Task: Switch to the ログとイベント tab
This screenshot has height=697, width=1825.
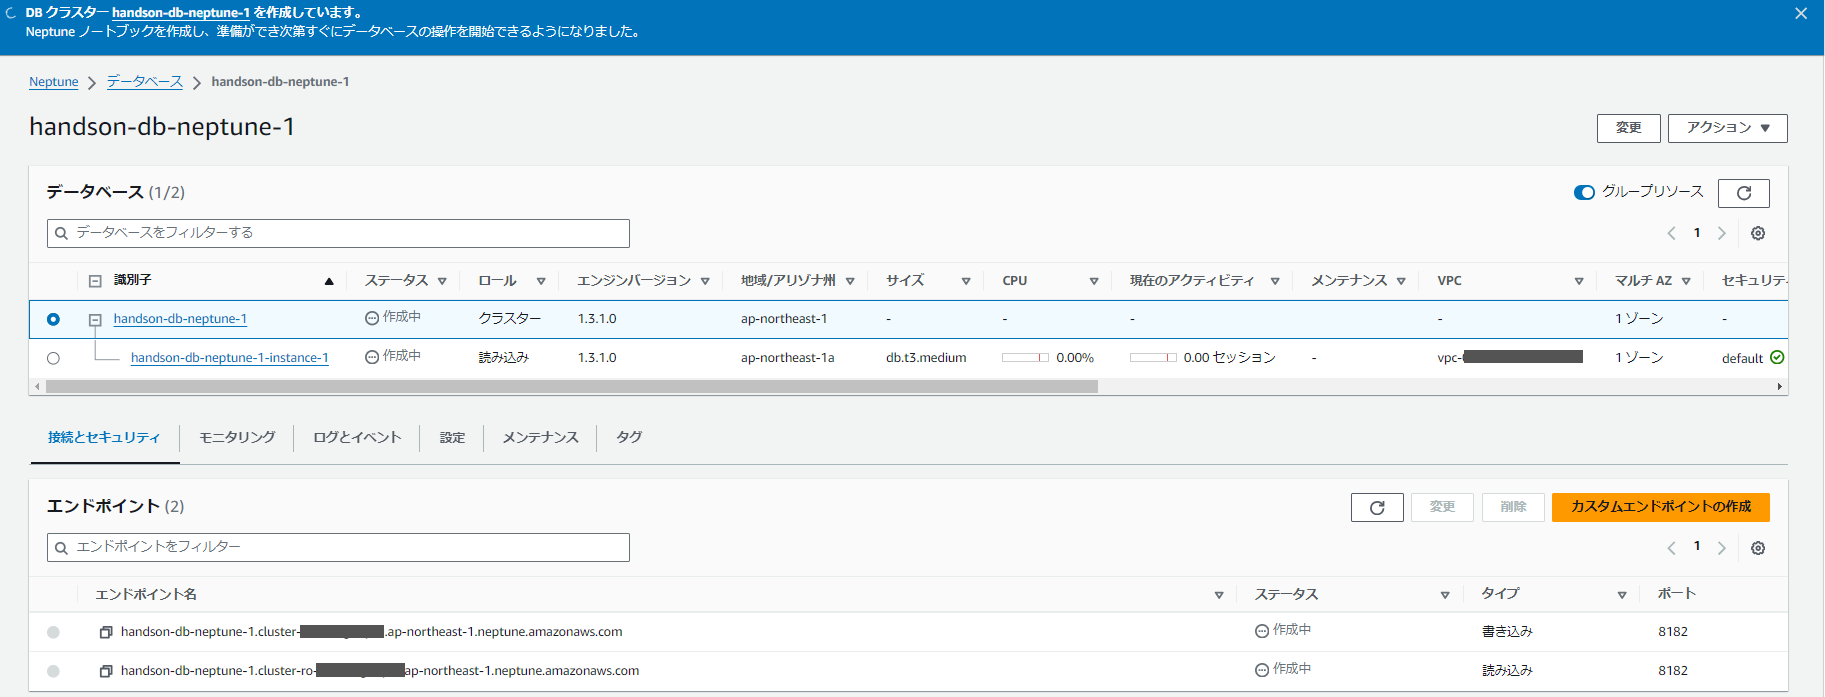Action: [357, 438]
